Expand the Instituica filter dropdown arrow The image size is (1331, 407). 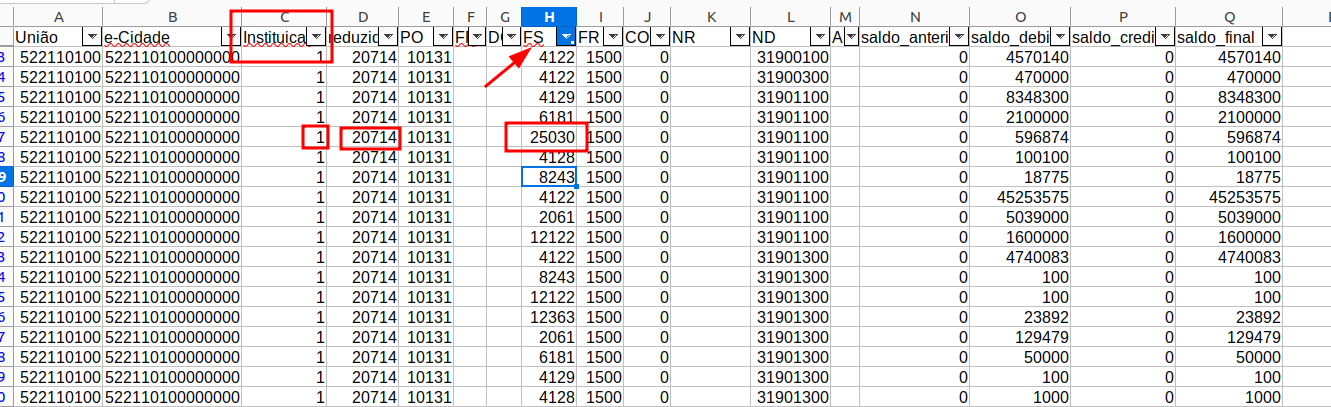coord(318,37)
